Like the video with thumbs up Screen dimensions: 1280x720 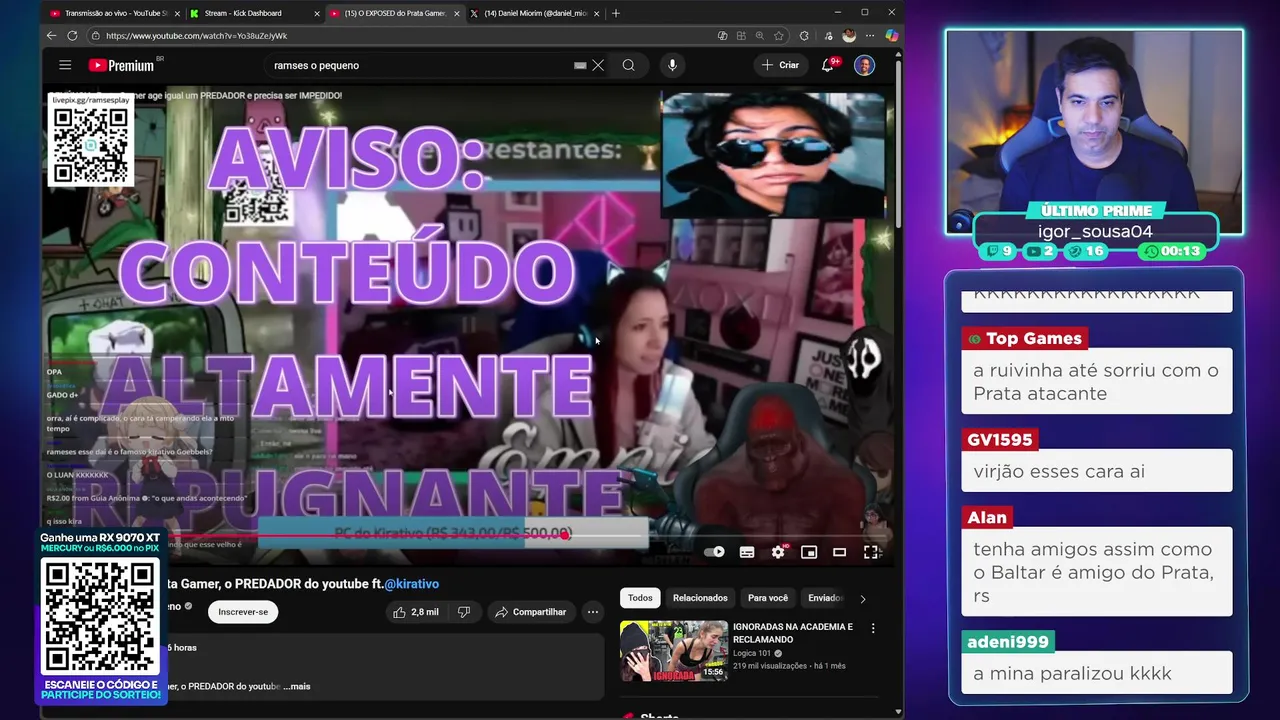point(416,612)
